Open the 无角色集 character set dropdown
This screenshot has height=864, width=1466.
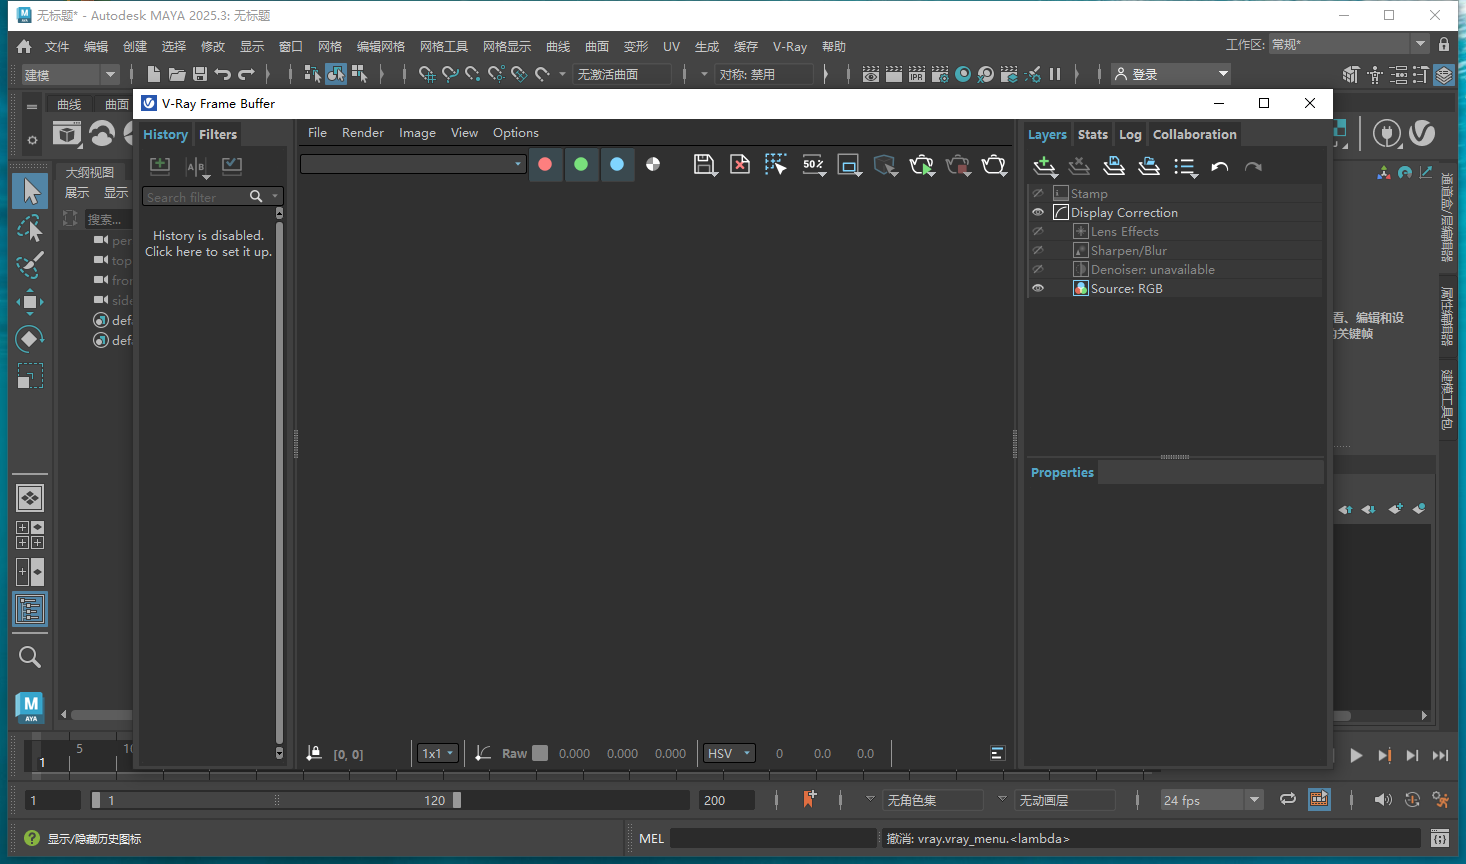(932, 800)
